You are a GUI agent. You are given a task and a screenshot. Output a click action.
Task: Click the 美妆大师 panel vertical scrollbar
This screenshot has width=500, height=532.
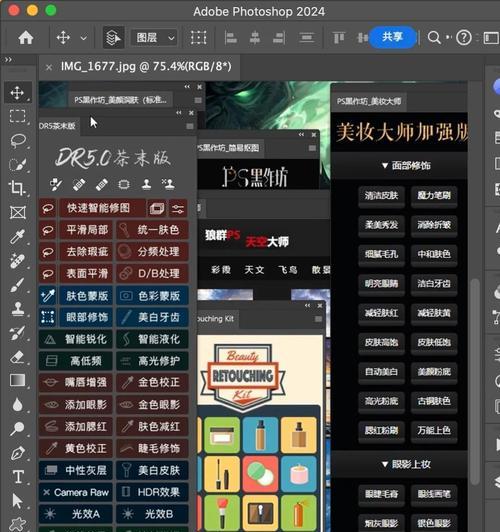[x=476, y=382]
